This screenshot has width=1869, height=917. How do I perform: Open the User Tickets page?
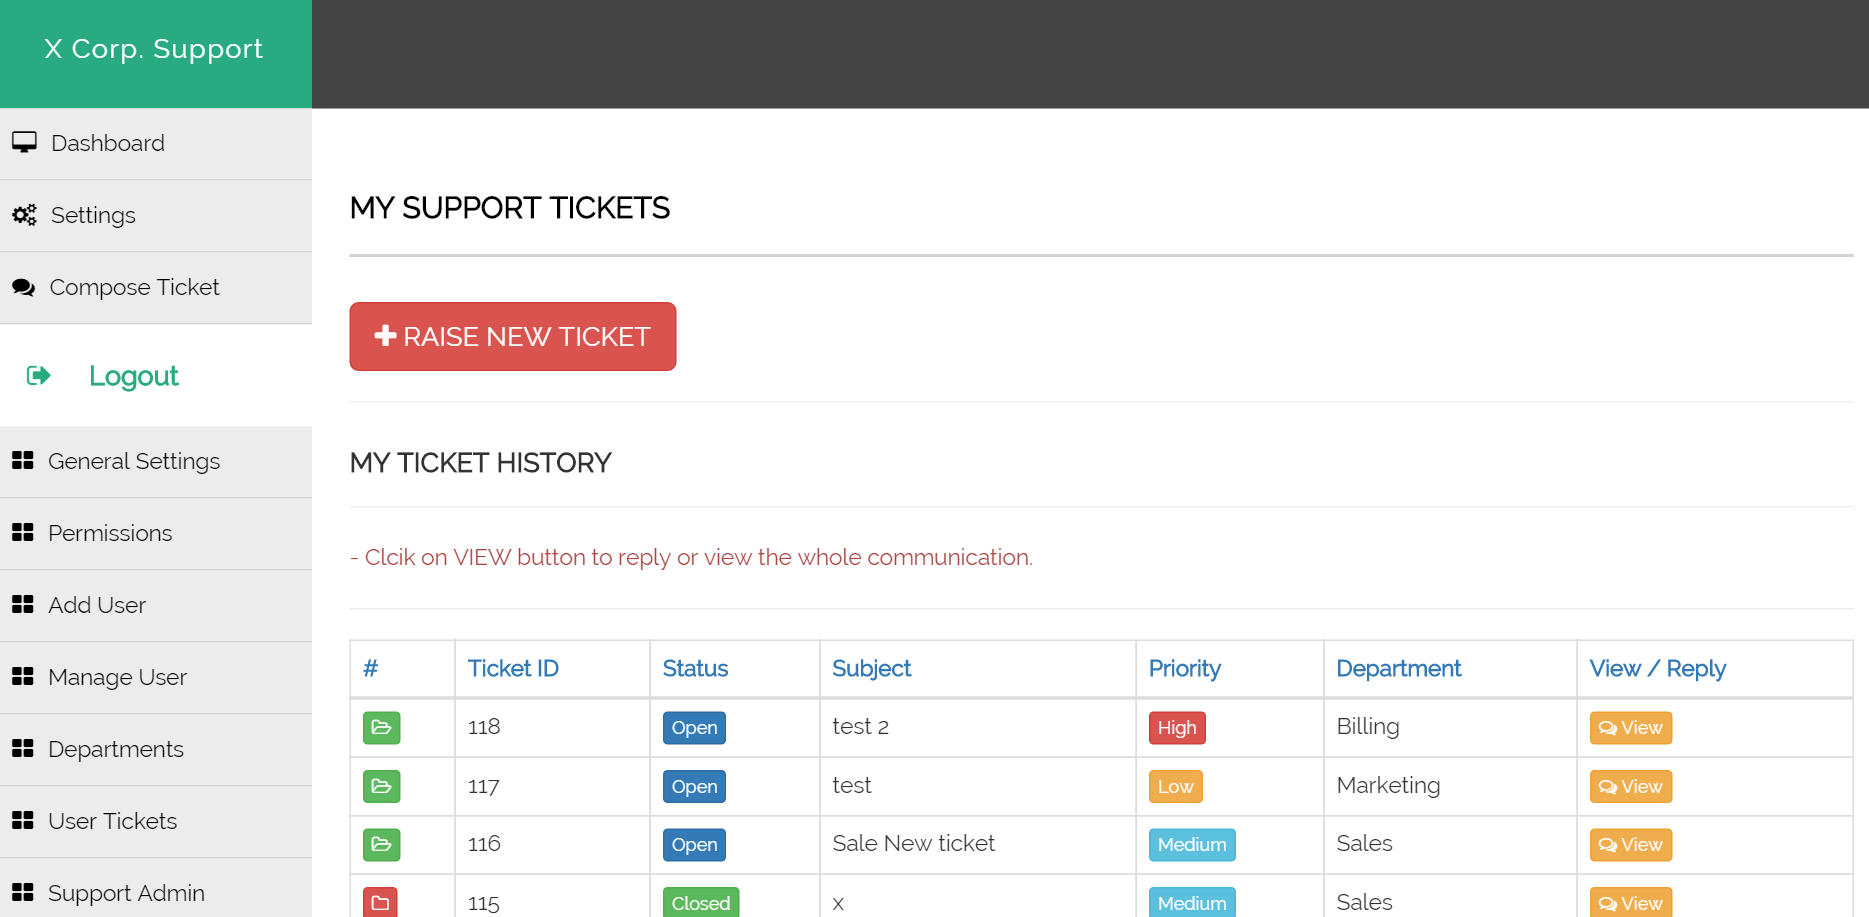coord(156,822)
